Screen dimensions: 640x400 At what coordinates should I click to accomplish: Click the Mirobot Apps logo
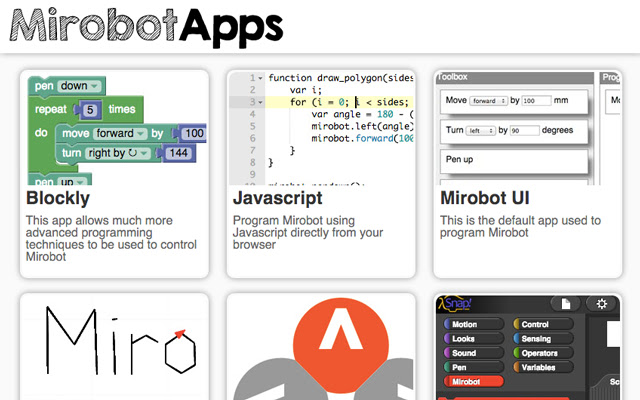click(x=146, y=27)
